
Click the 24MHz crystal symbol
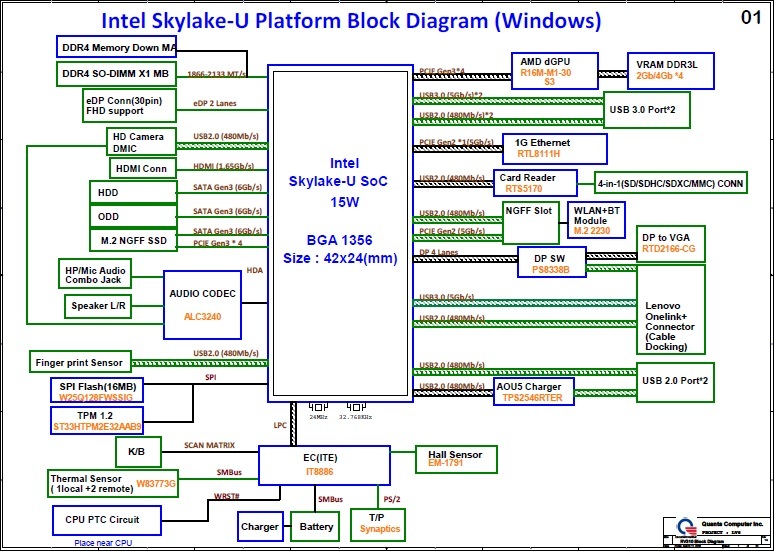pos(318,407)
